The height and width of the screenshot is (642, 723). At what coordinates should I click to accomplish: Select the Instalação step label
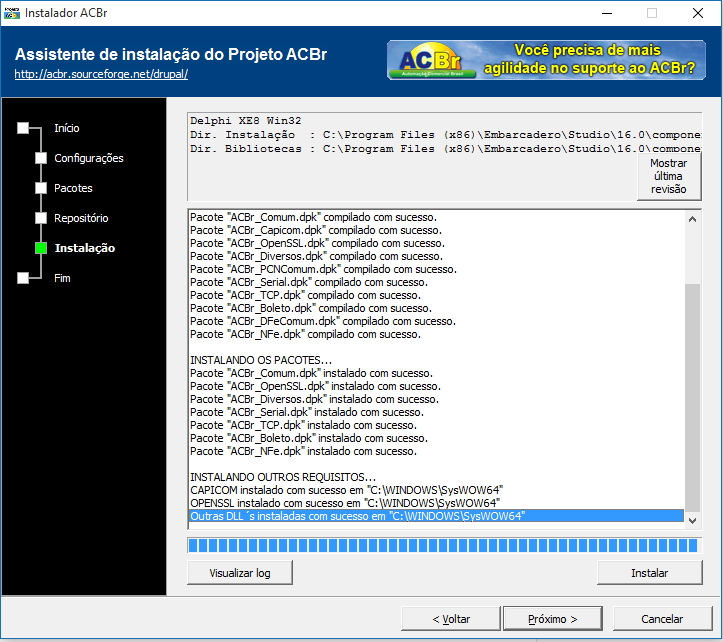85,248
